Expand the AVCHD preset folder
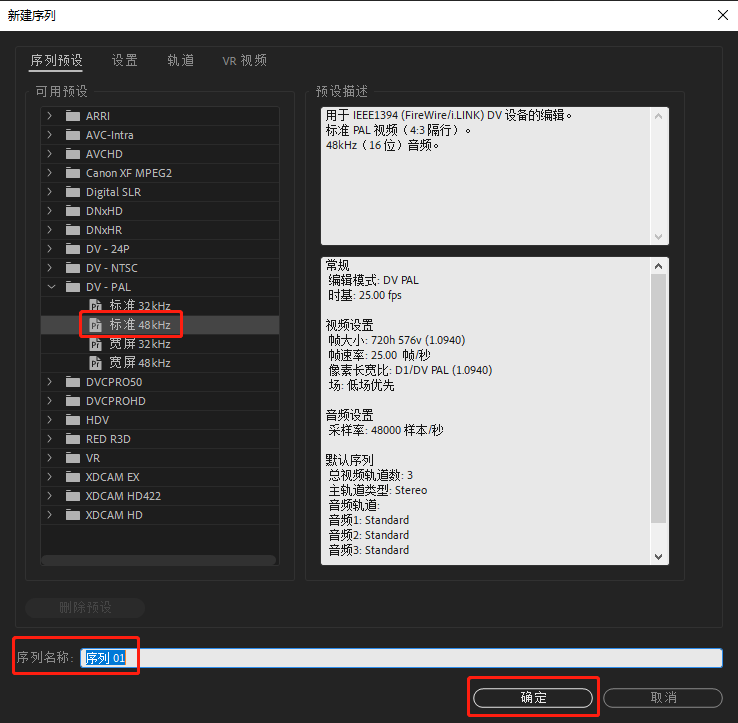 (x=49, y=154)
